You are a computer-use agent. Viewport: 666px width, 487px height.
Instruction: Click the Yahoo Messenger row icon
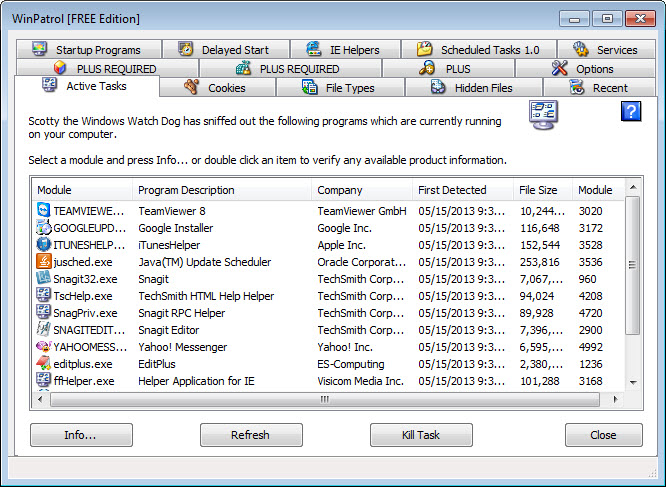[x=43, y=346]
